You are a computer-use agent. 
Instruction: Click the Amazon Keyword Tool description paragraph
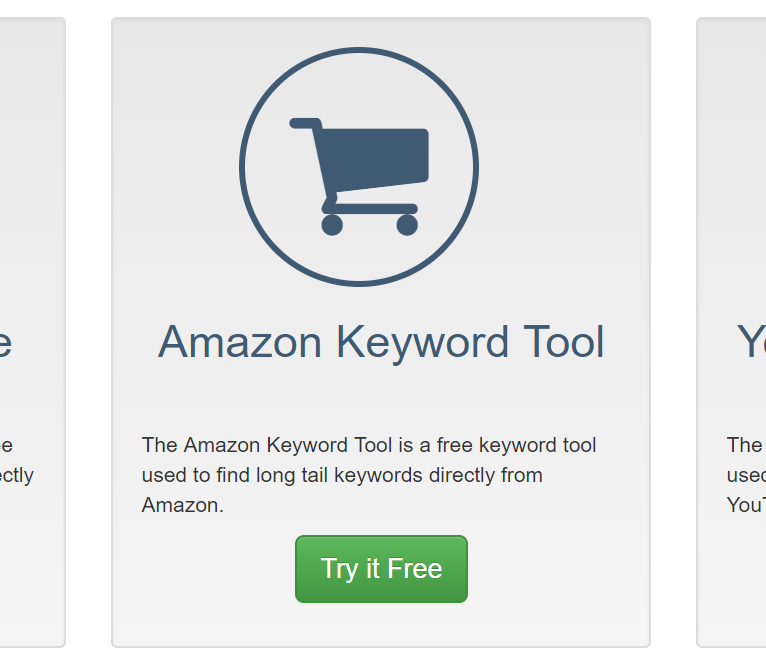coord(370,475)
